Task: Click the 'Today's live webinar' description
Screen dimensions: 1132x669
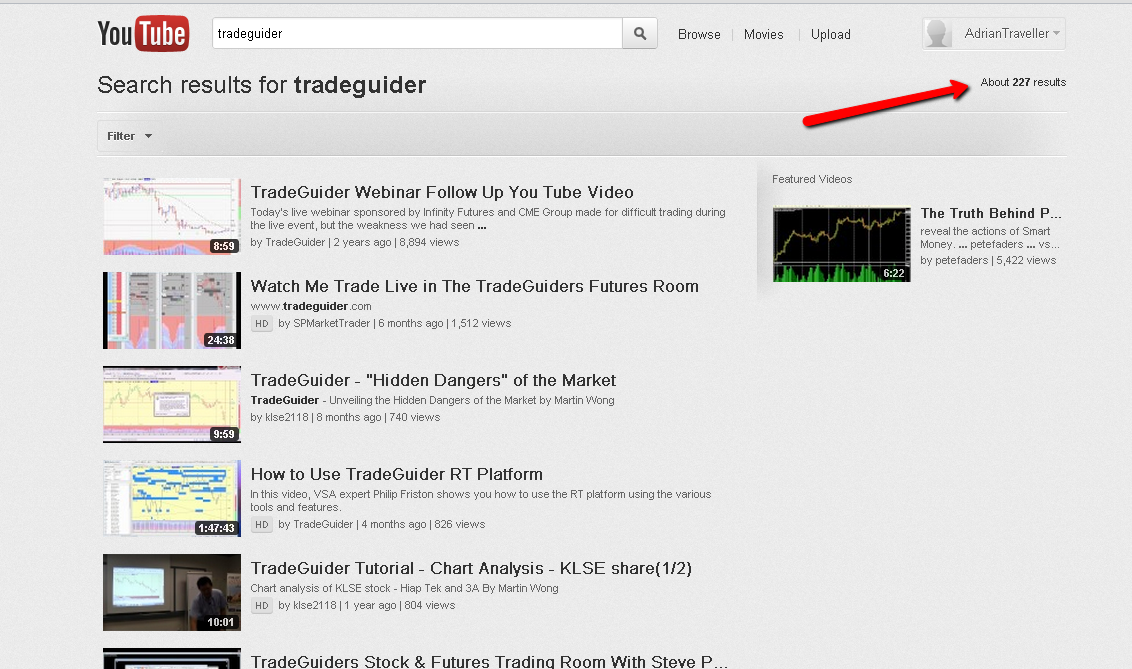Action: point(488,219)
